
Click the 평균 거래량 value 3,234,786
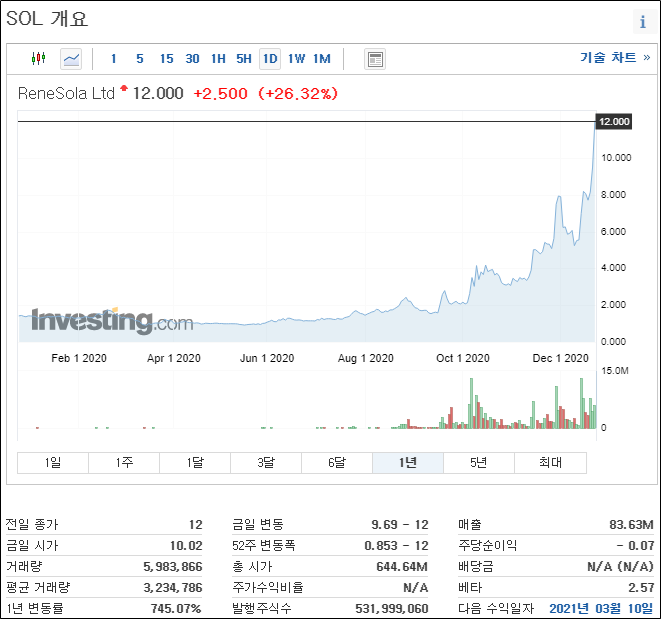tap(173, 588)
